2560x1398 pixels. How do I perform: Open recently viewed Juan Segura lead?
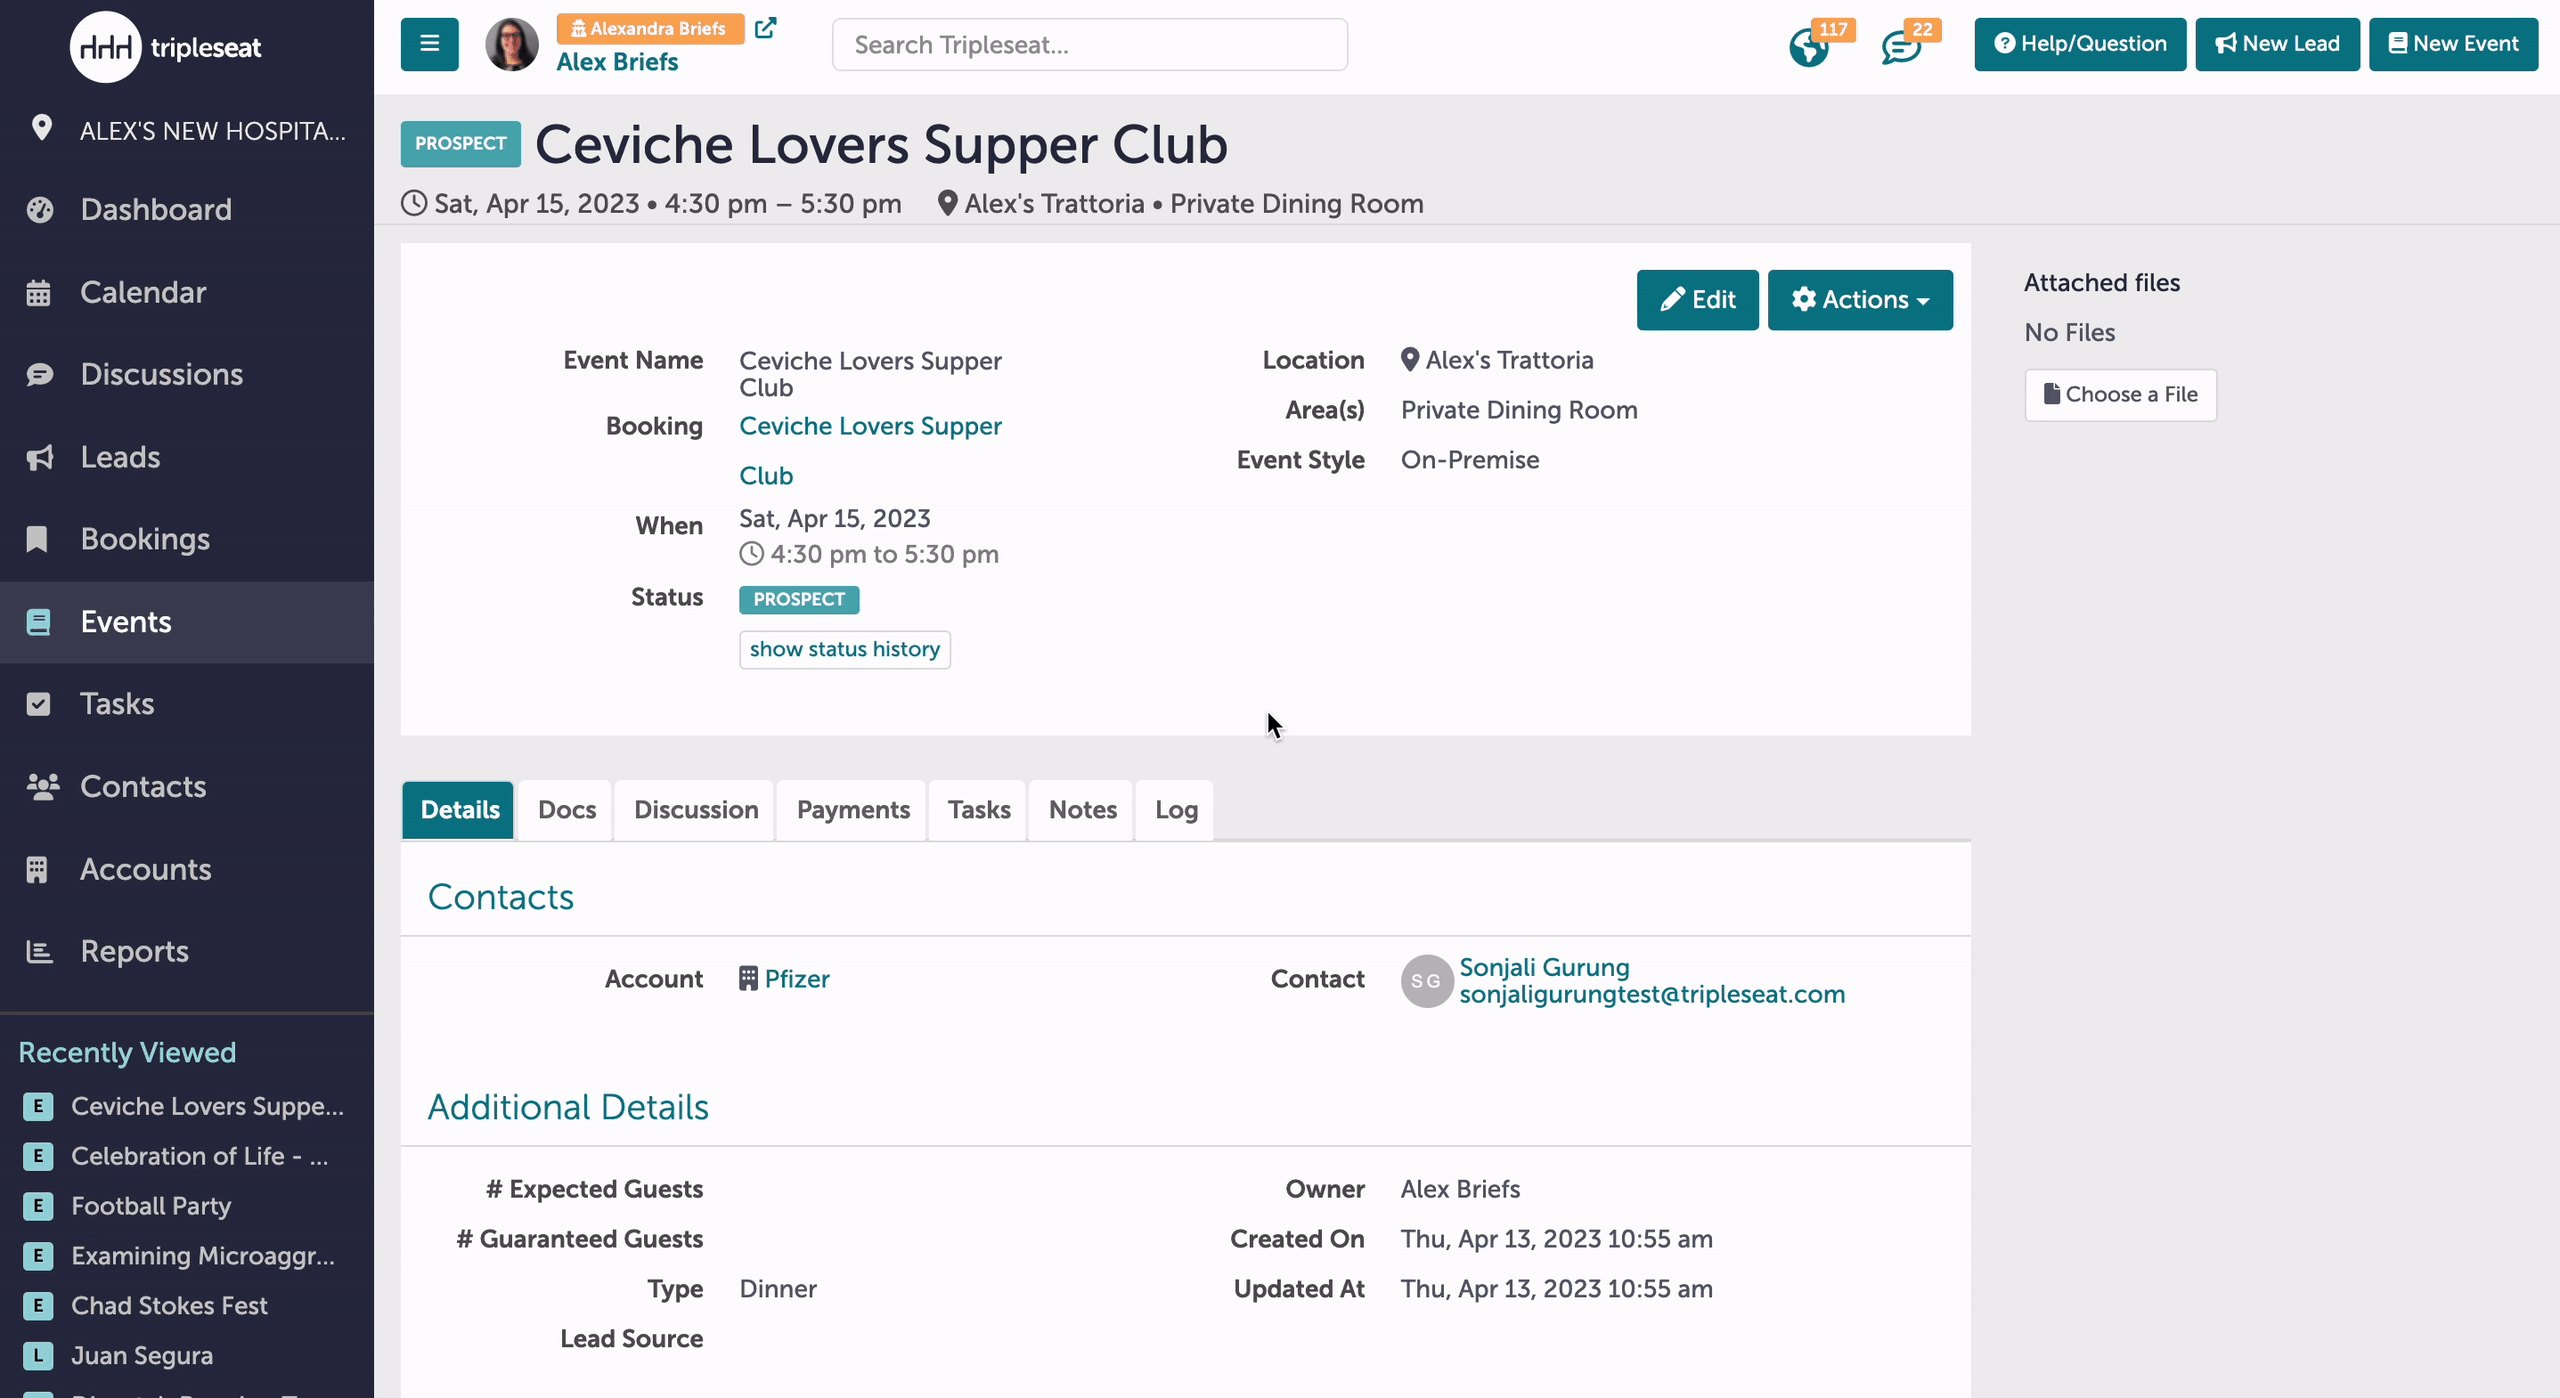142,1356
